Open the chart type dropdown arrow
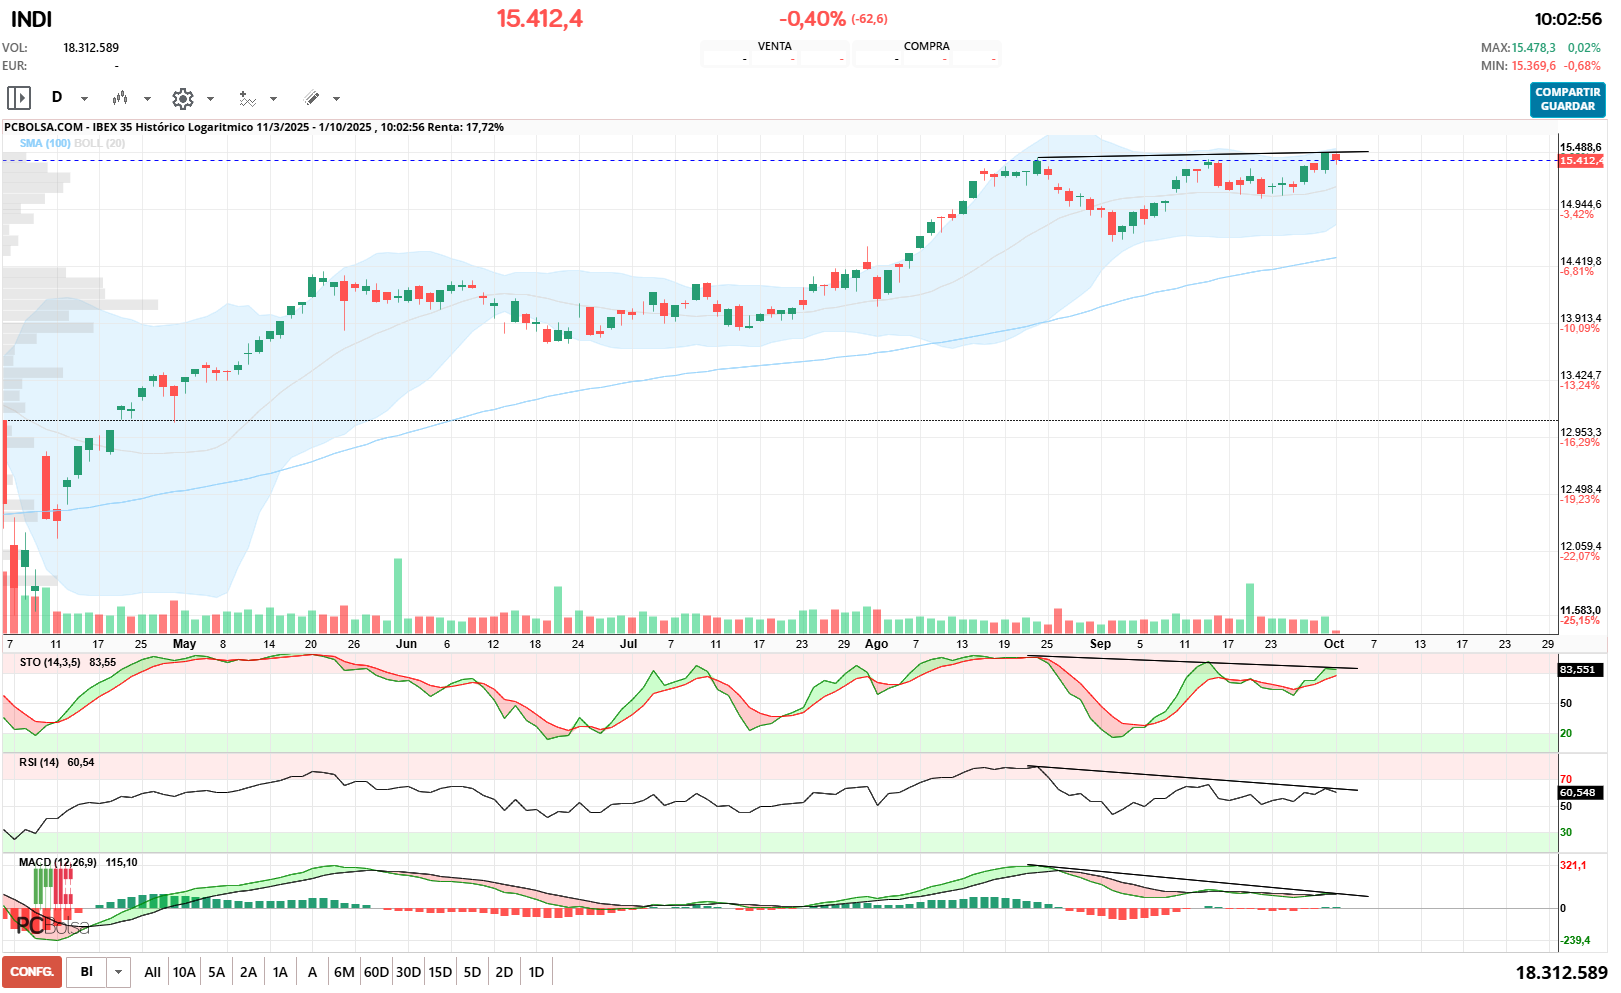 point(147,99)
